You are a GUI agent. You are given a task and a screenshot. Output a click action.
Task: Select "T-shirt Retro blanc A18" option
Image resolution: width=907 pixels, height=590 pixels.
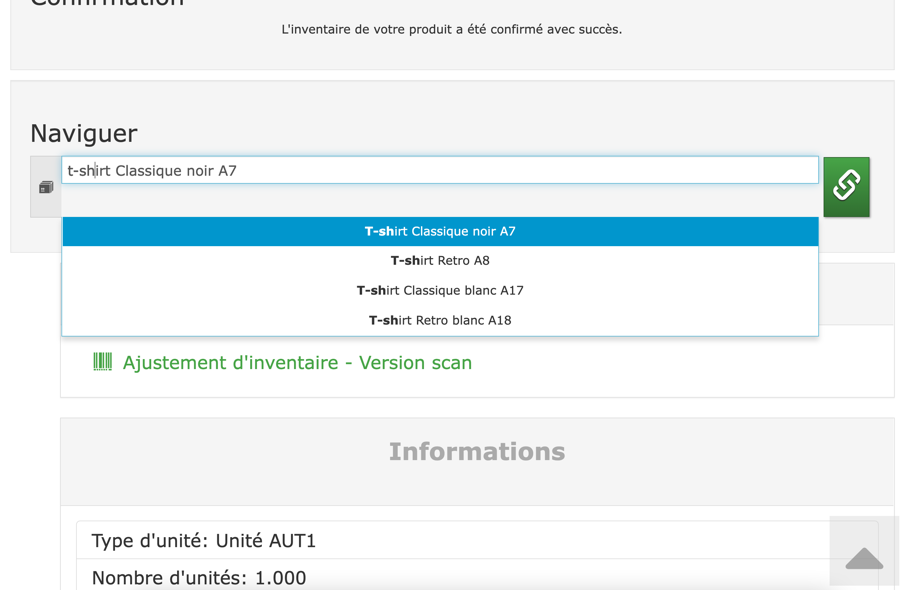(440, 321)
